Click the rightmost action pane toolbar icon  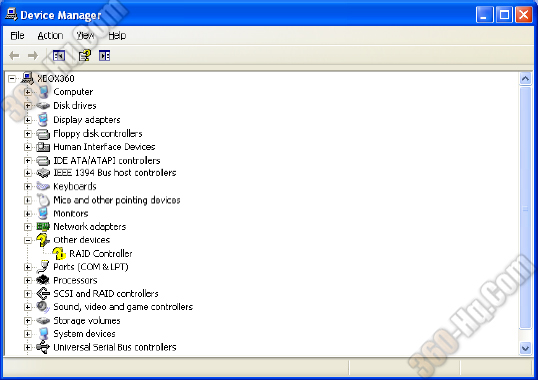(x=104, y=56)
